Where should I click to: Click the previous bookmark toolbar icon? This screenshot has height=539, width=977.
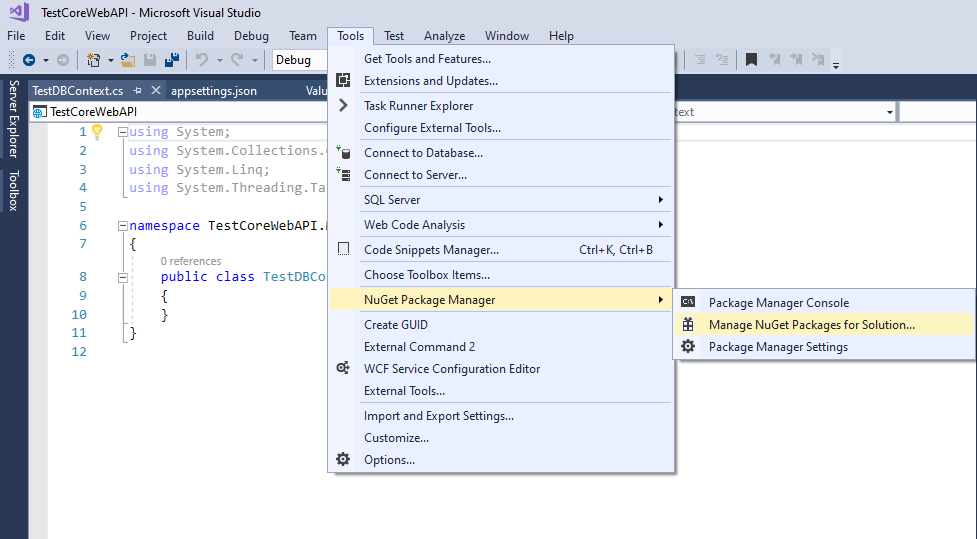(774, 60)
